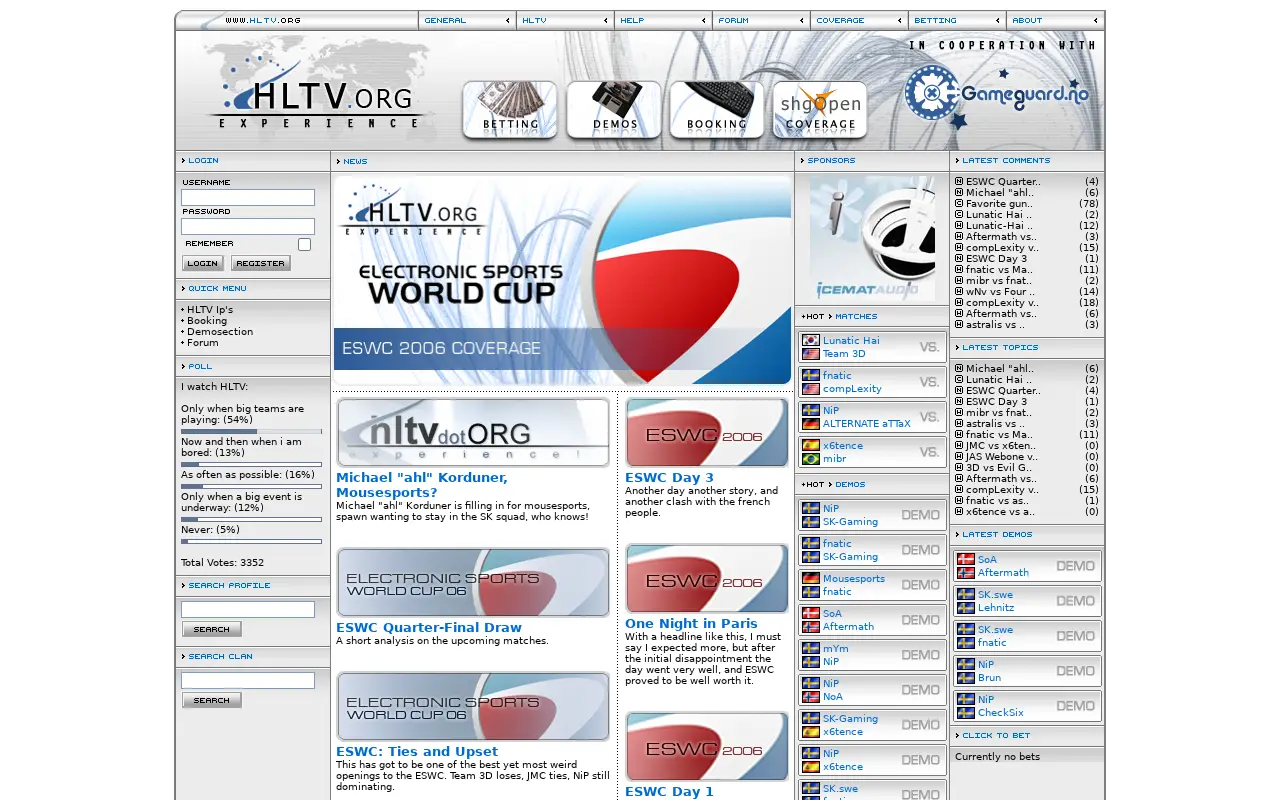The width and height of the screenshot is (1280, 800).
Task: Open the shgOpen Coverage icon
Action: tap(820, 109)
